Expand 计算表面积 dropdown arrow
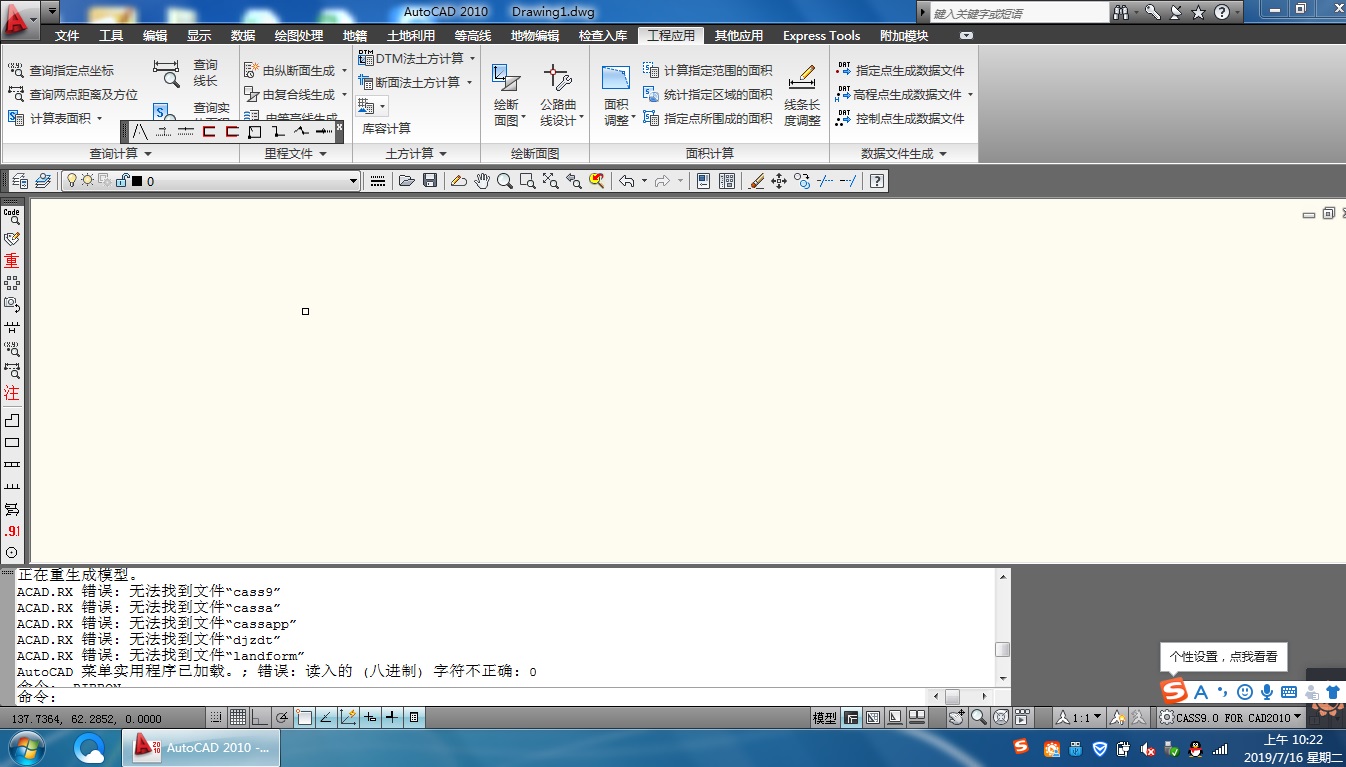Screen dimensions: 1346x767 [100, 119]
